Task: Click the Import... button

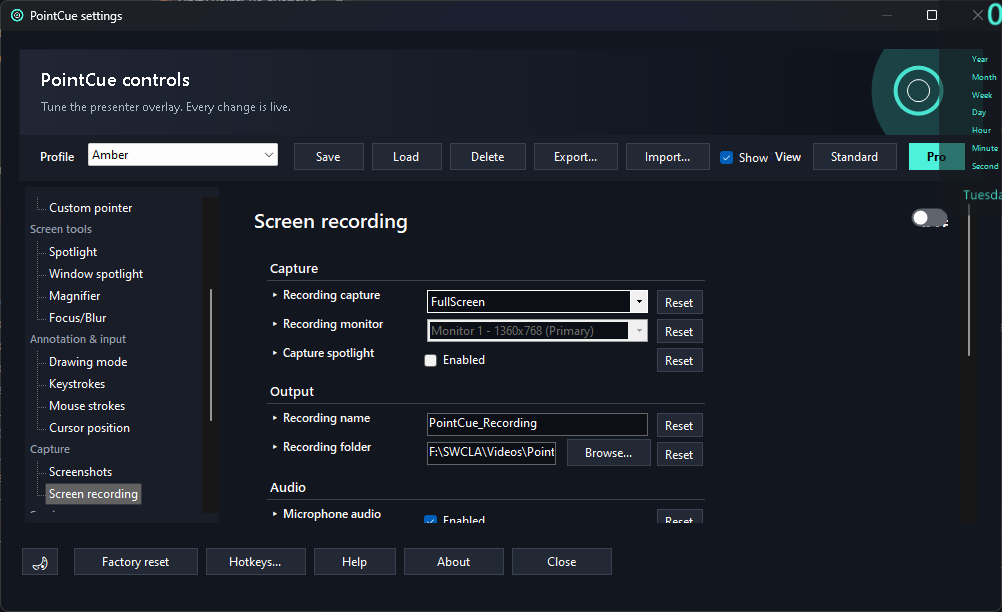Action: [x=668, y=157]
